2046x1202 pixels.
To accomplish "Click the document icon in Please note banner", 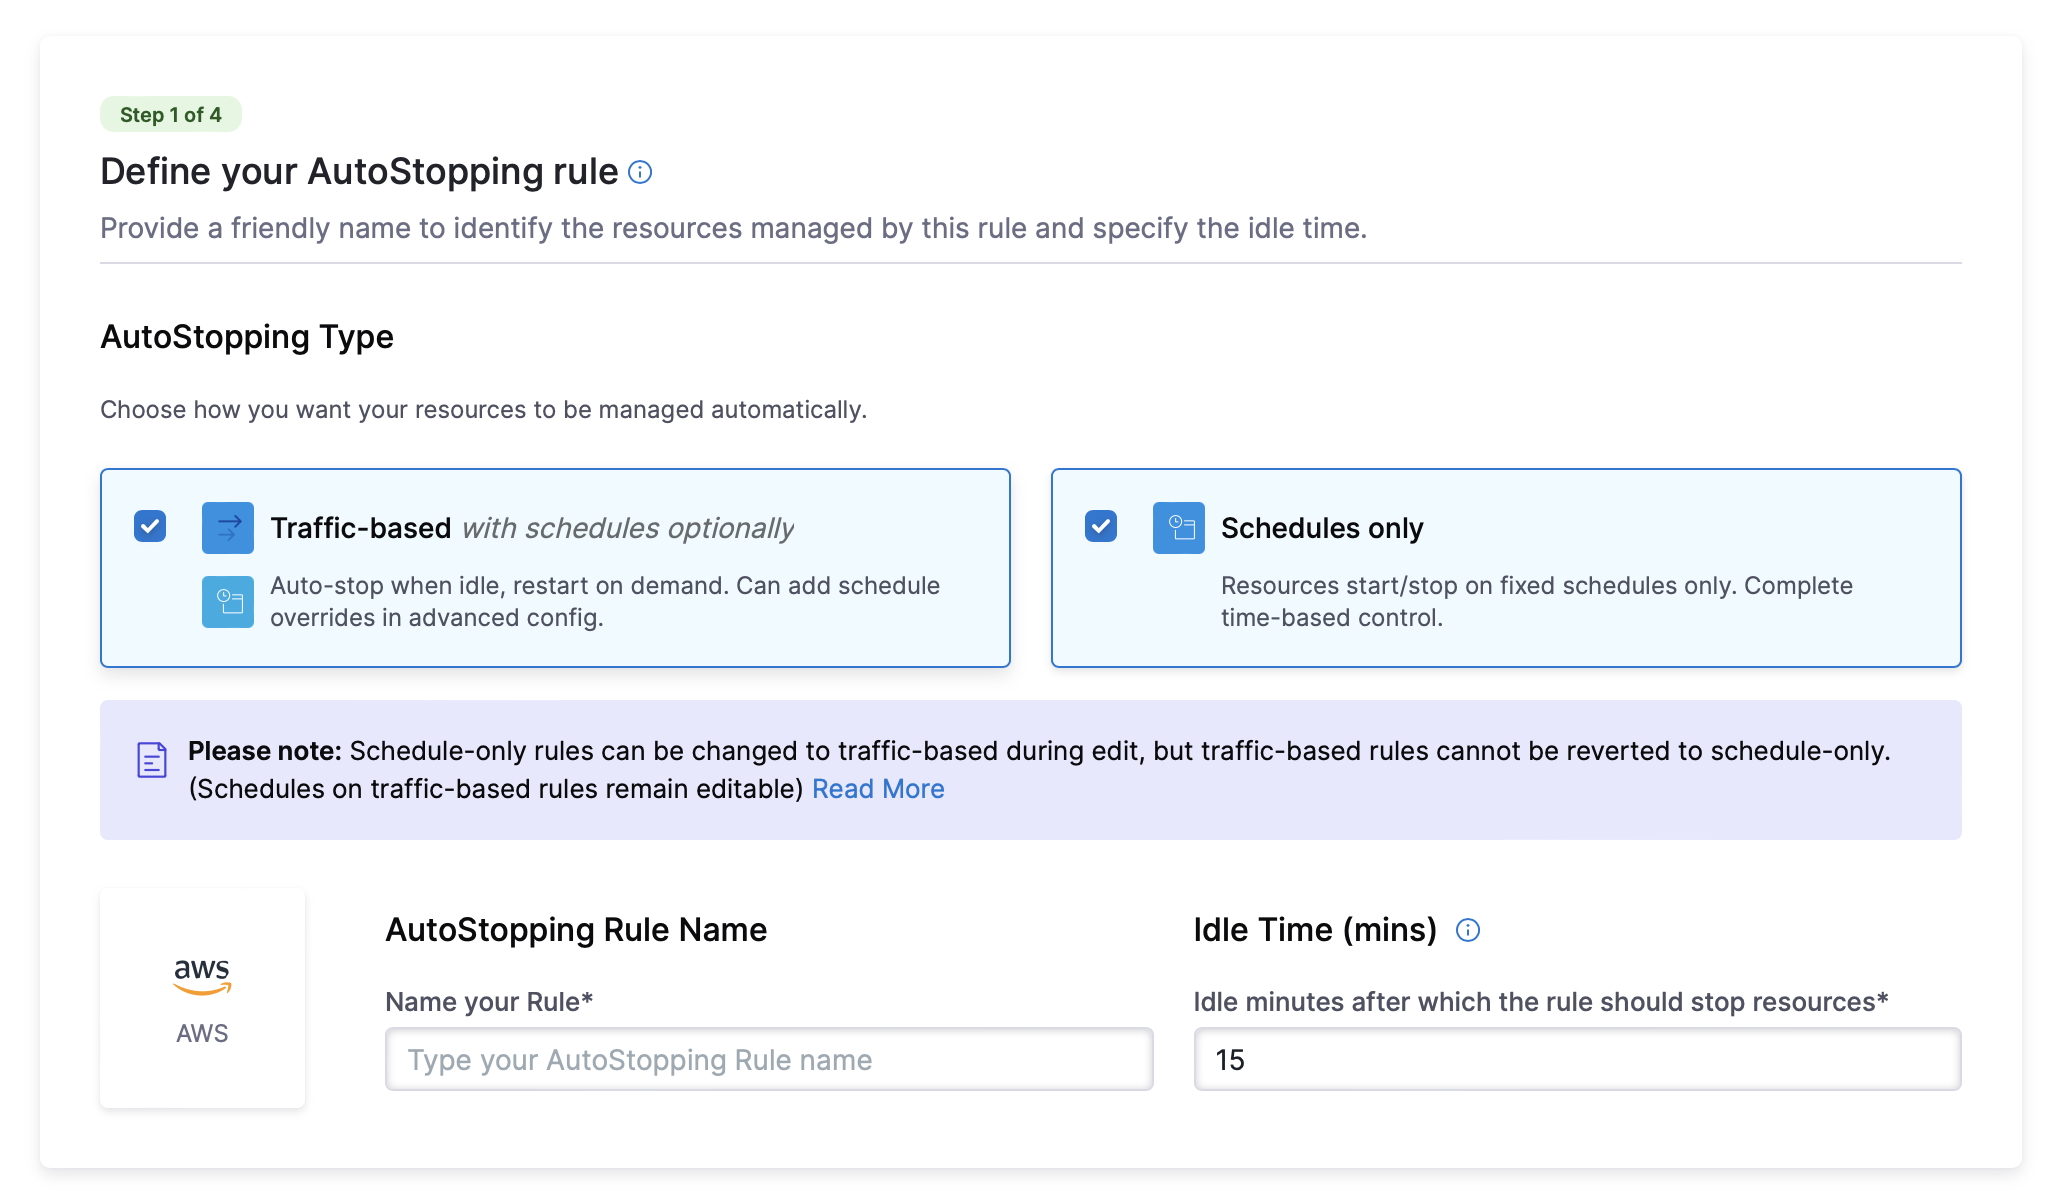I will coord(152,760).
